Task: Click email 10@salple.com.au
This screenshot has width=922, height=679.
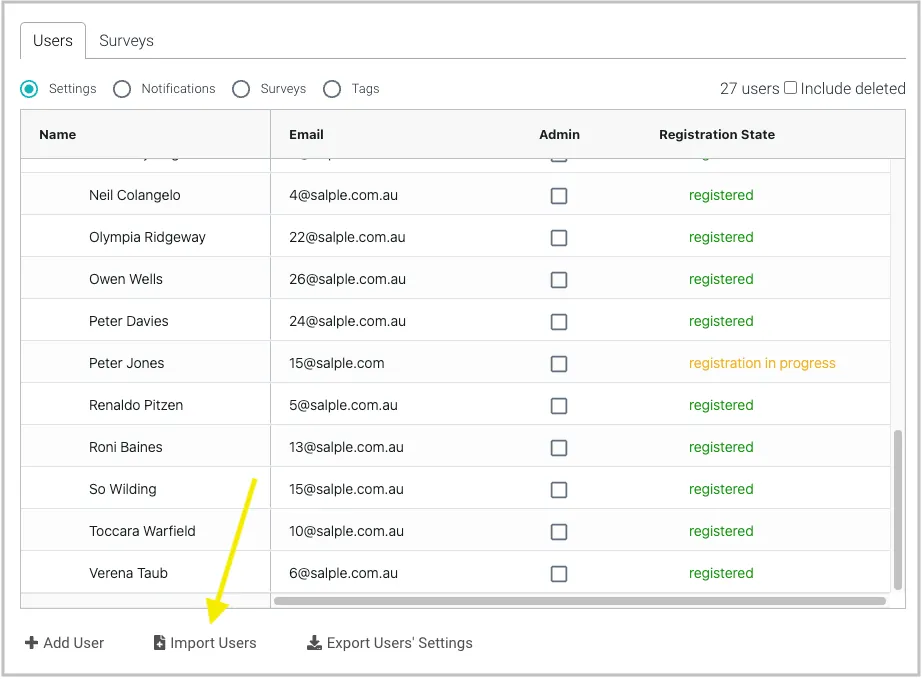Action: click(346, 531)
